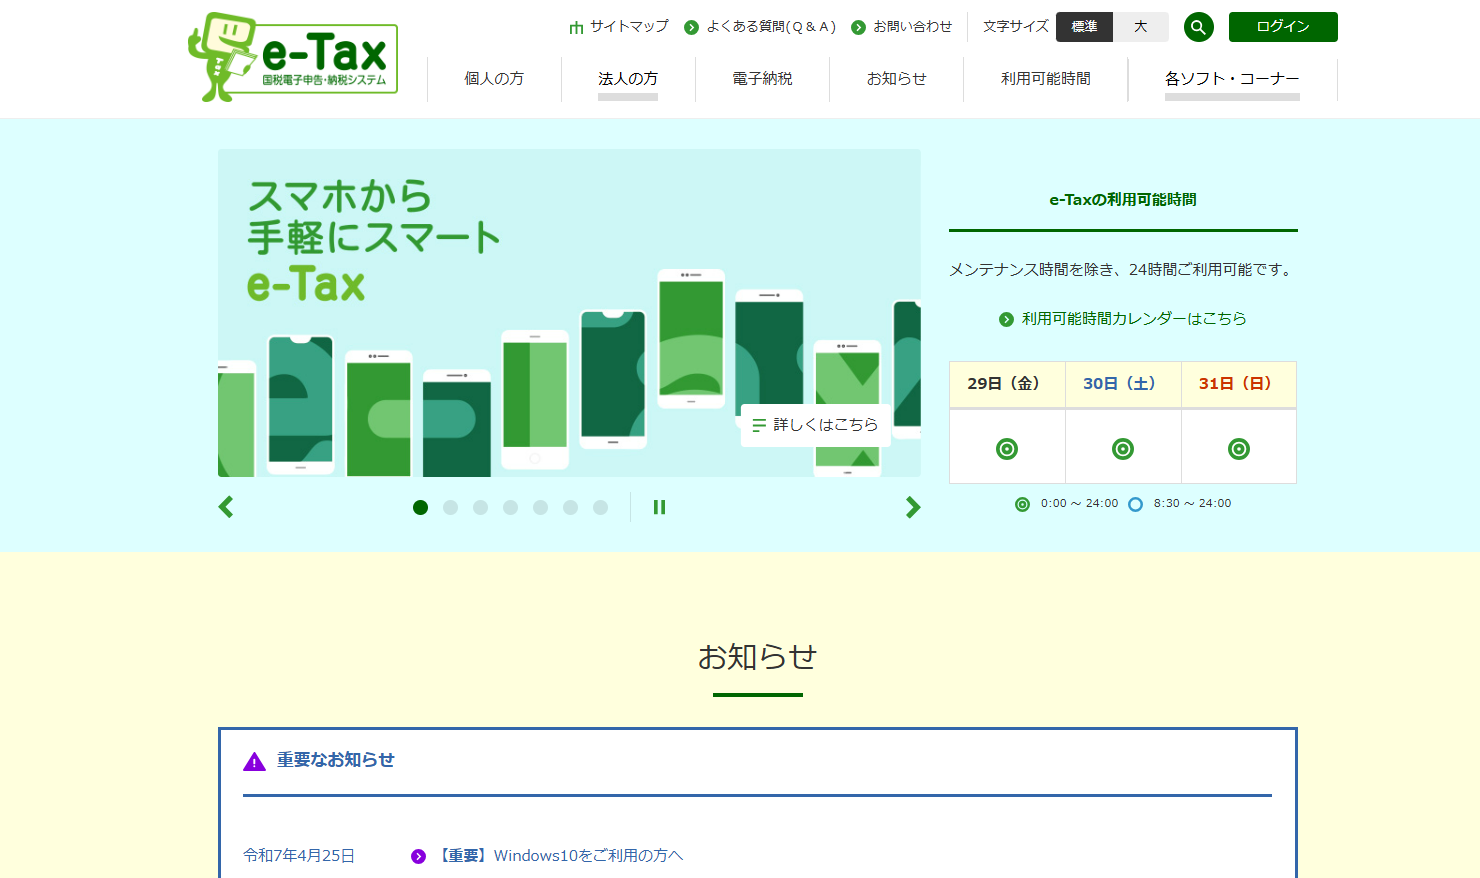Click the 令和7年4月25日 date text

pyautogui.click(x=299, y=856)
